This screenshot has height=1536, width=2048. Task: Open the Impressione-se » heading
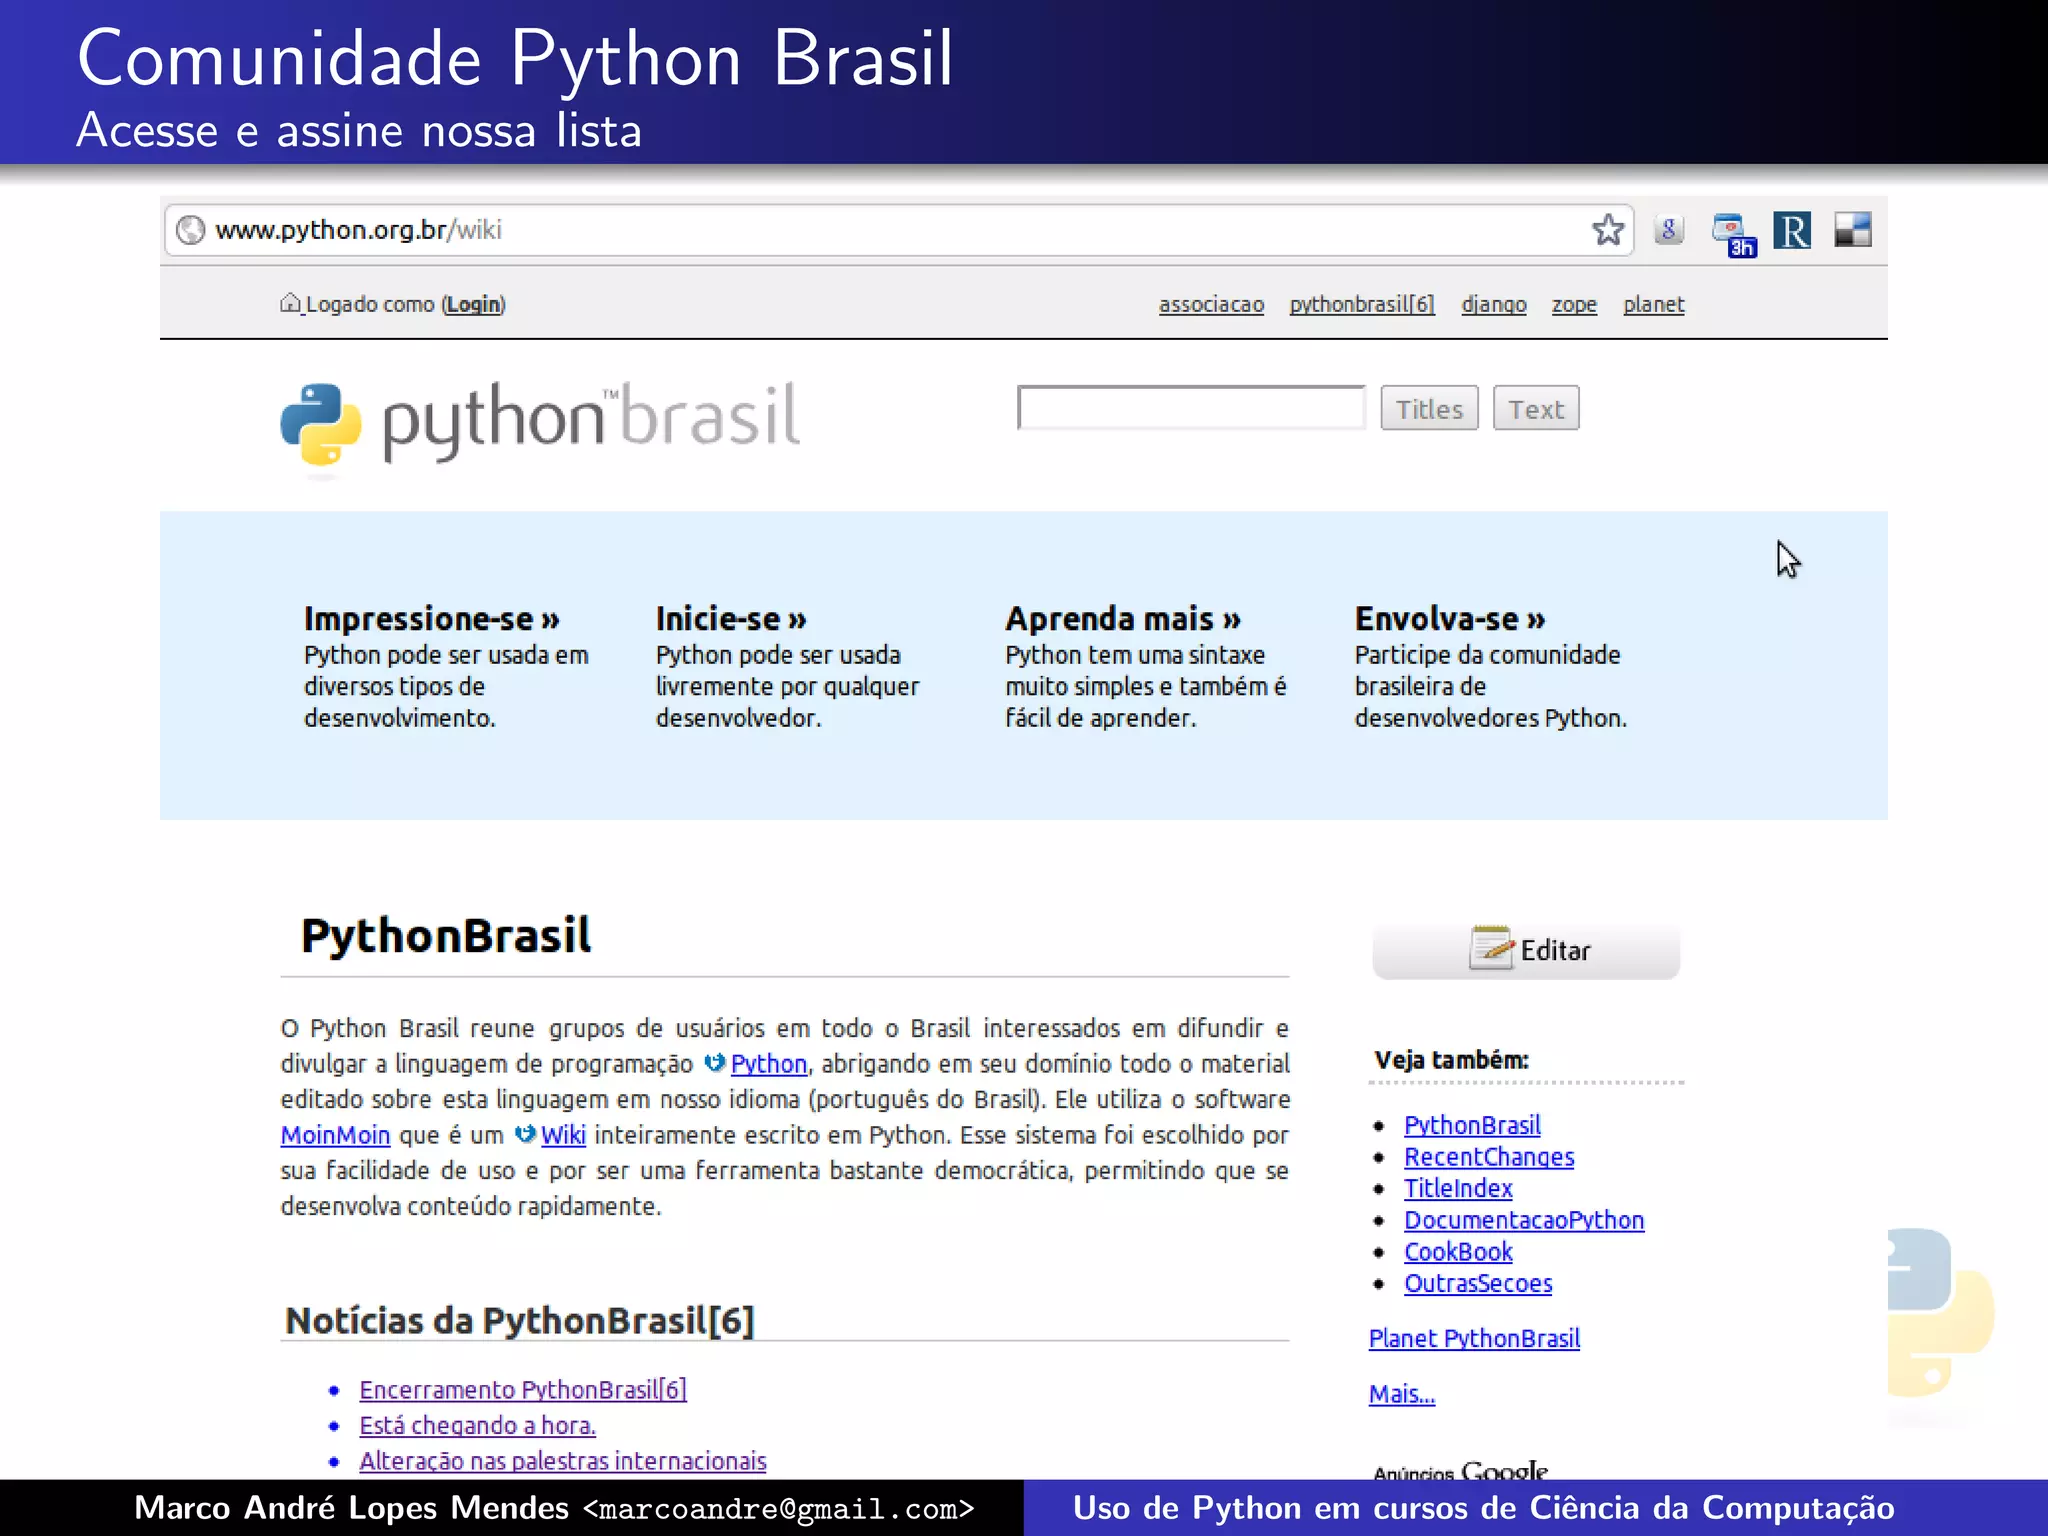(x=432, y=619)
